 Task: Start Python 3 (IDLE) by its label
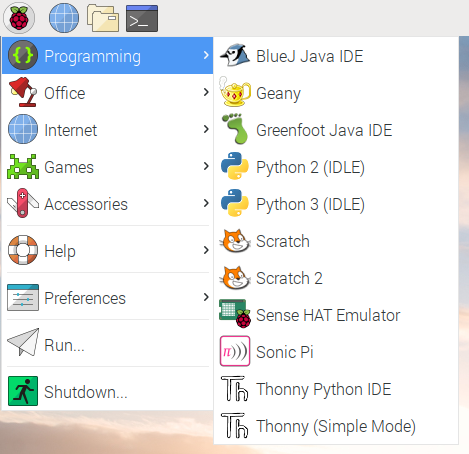tap(310, 204)
